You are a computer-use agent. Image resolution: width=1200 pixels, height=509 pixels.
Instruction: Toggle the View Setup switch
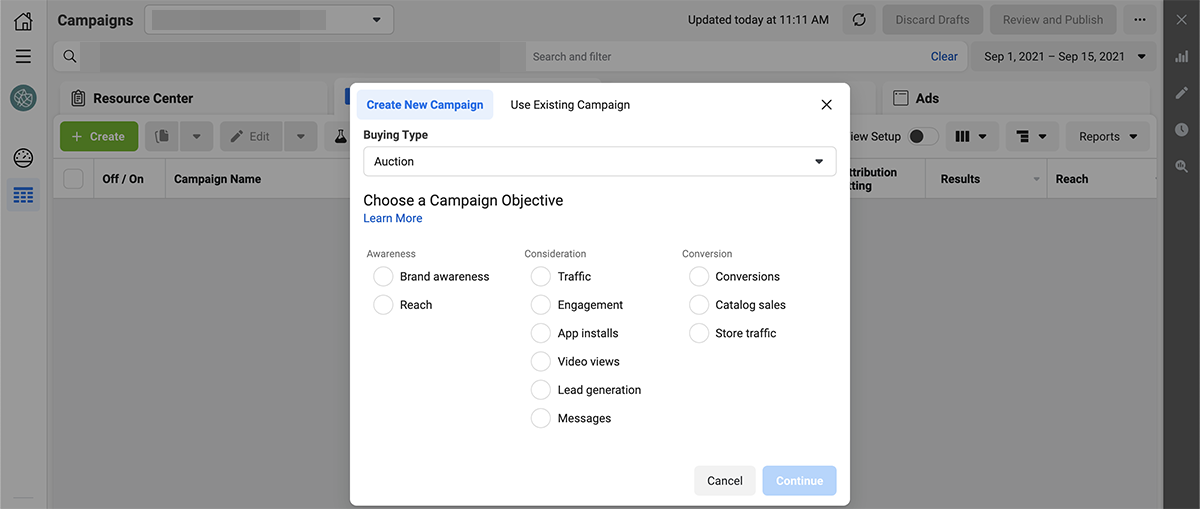[x=922, y=137]
